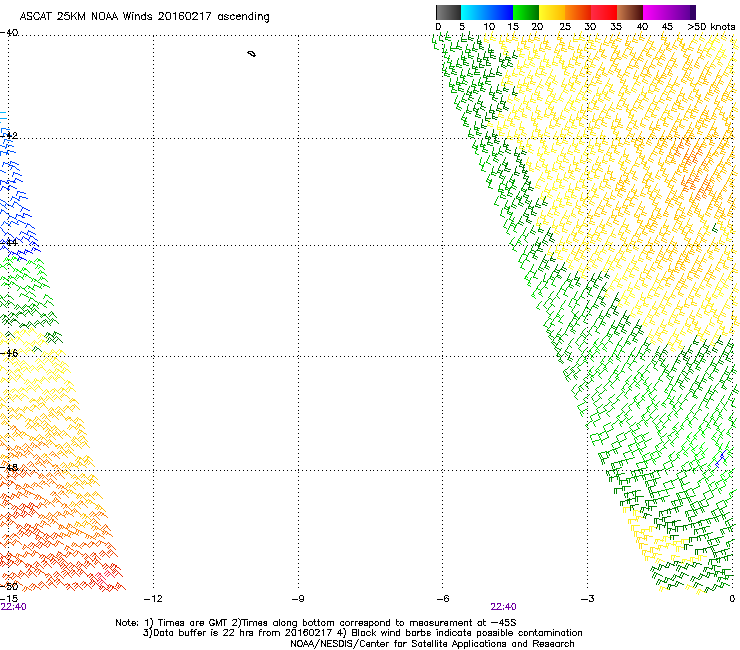
Task: Click the purple 22:40 time under -15
Action: click(x=14, y=607)
